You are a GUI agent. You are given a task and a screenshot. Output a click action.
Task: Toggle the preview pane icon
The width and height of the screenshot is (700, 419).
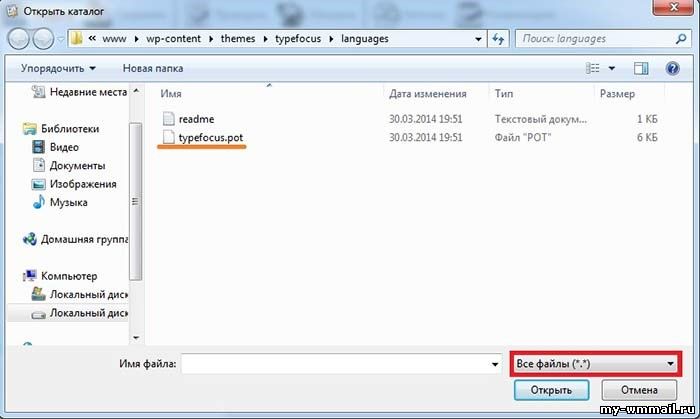pos(641,68)
